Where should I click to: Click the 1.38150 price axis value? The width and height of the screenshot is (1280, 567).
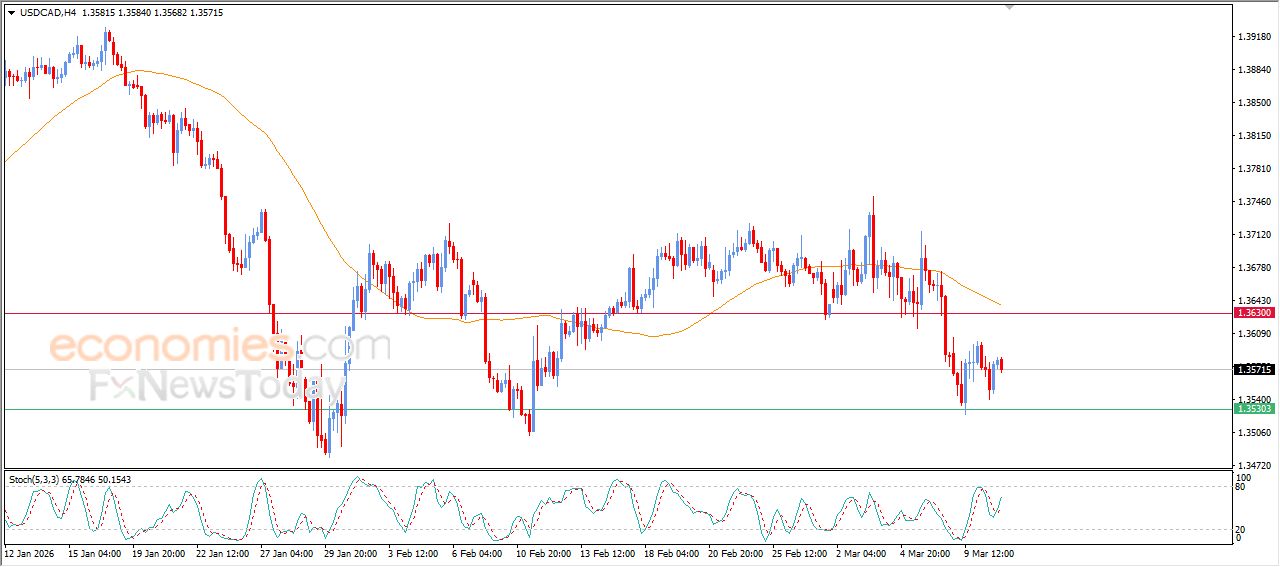(1254, 136)
